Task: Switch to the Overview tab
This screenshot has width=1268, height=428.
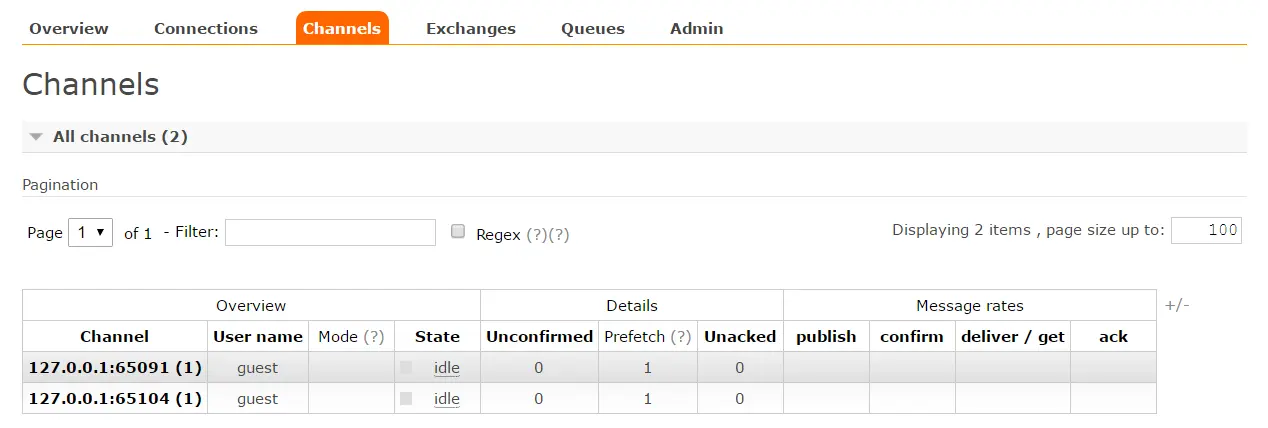Action: (x=69, y=28)
